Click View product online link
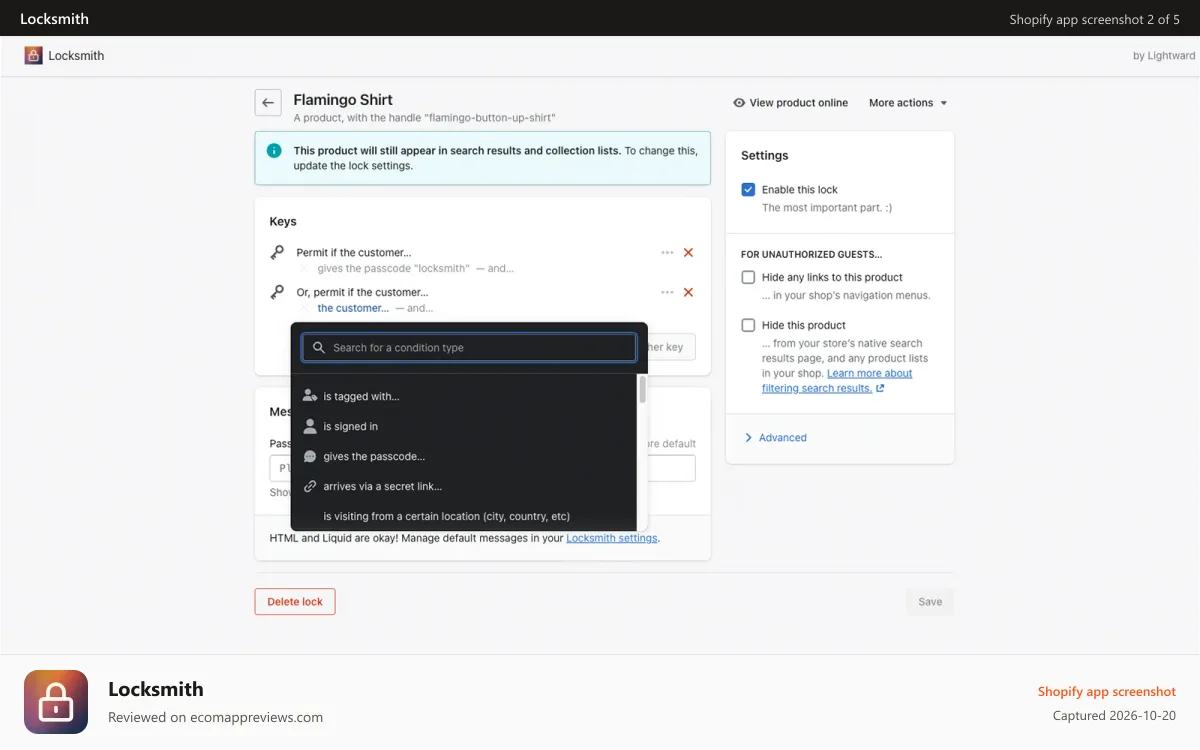The height and width of the screenshot is (750, 1200). pos(790,103)
